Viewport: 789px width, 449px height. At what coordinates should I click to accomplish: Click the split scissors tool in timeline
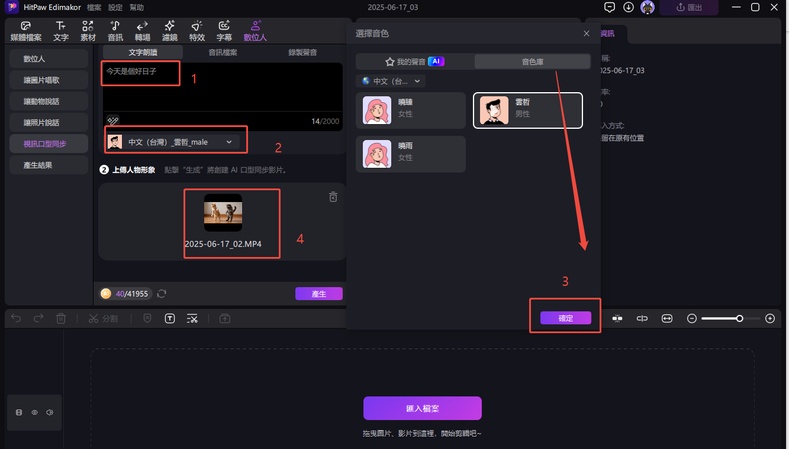coord(93,318)
